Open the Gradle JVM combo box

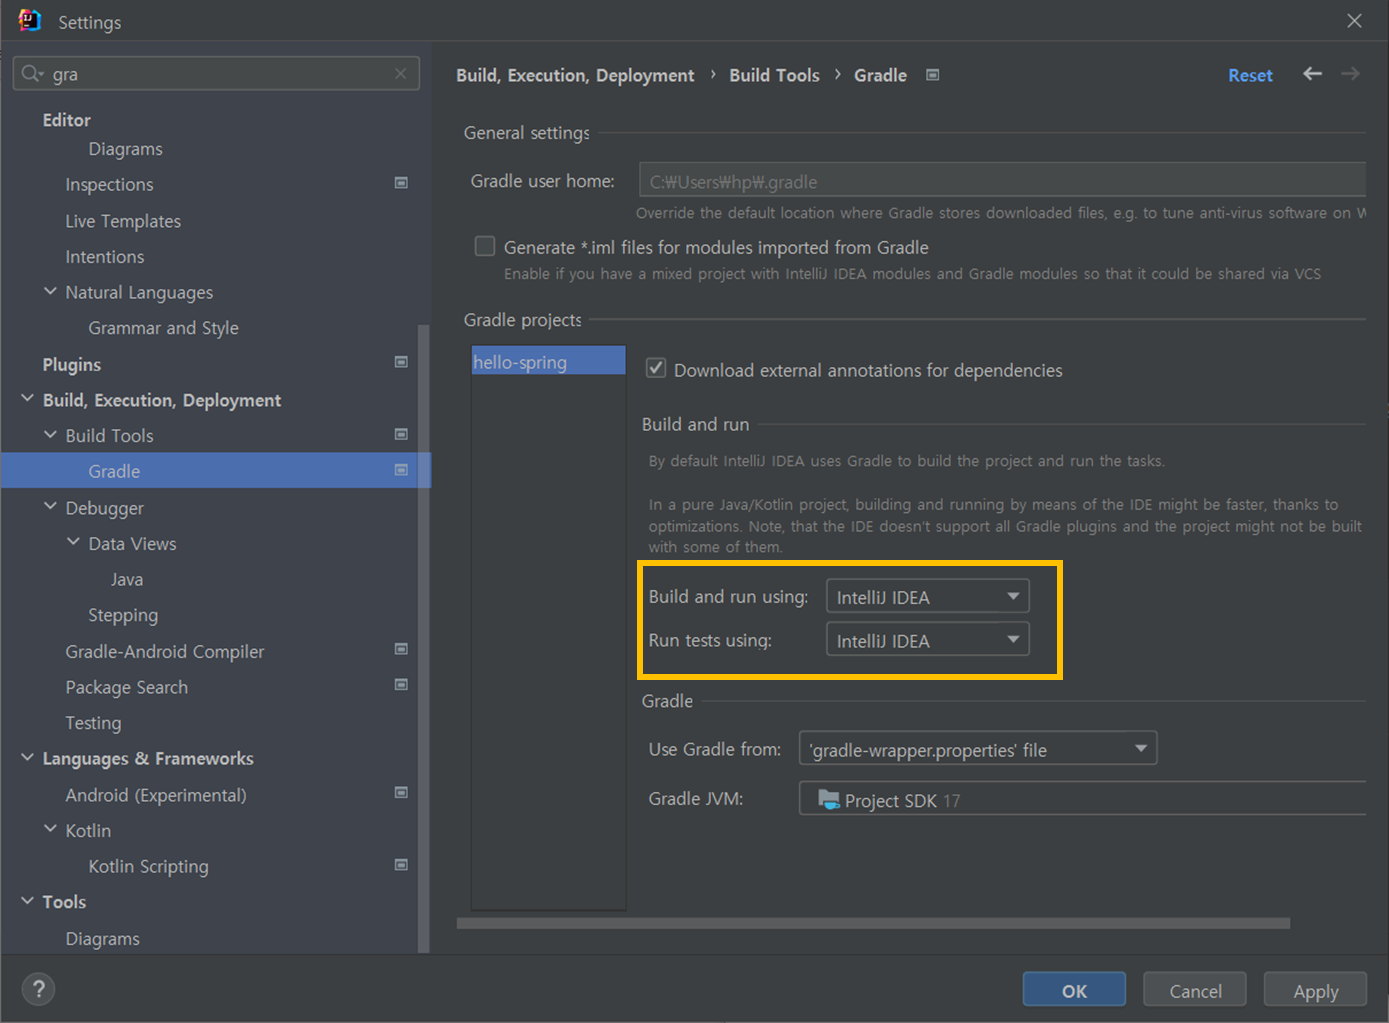[x=1082, y=799]
